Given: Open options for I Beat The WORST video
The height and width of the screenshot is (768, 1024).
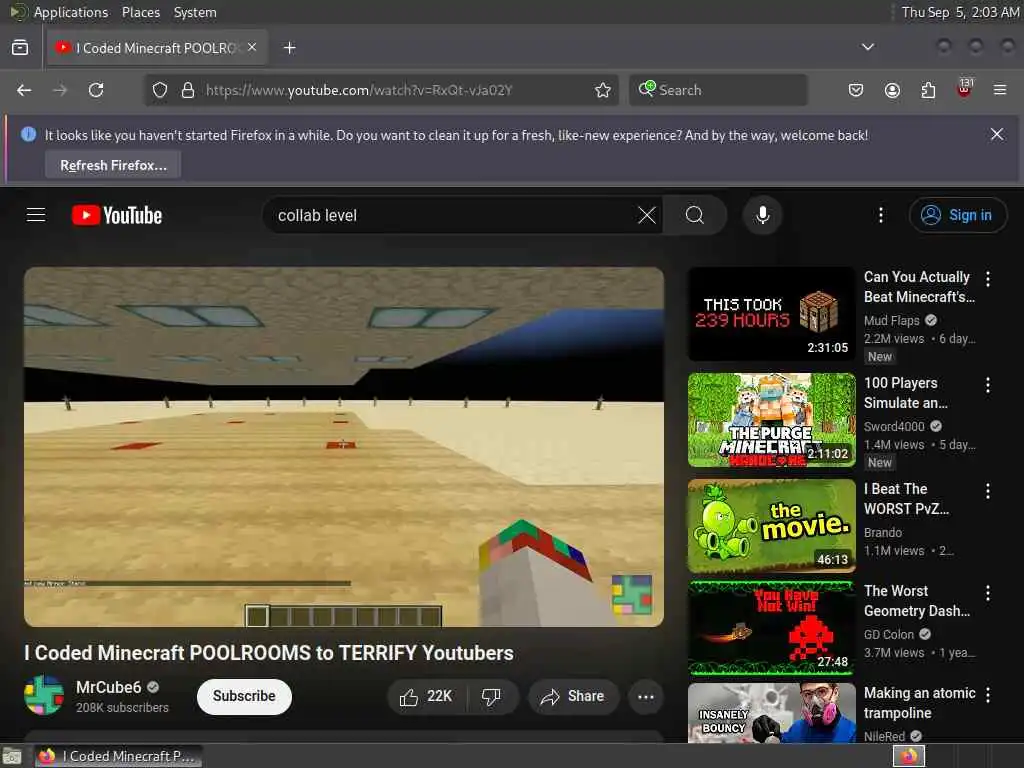Looking at the screenshot, I should (987, 491).
